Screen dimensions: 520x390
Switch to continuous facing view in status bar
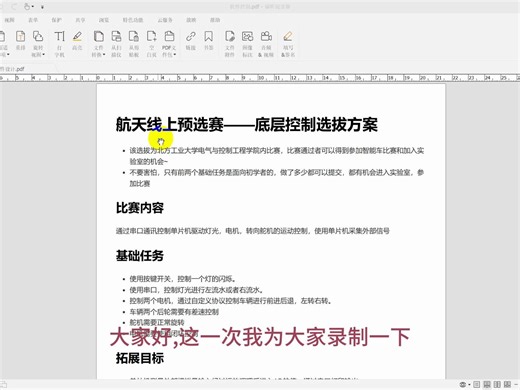507,384
